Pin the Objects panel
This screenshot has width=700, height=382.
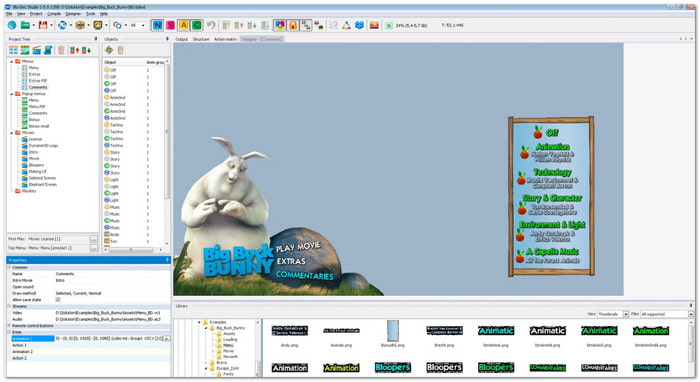(167, 39)
